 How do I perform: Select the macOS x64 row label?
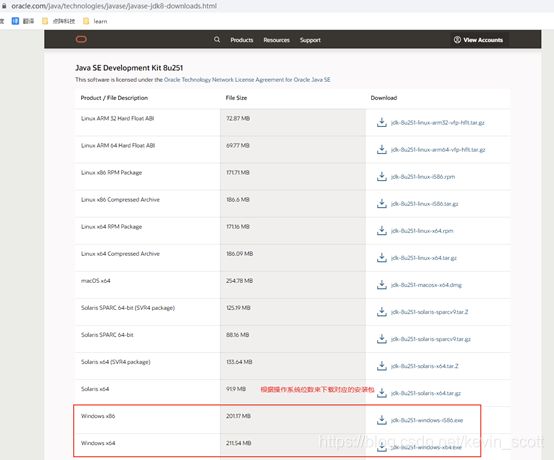coord(95,281)
